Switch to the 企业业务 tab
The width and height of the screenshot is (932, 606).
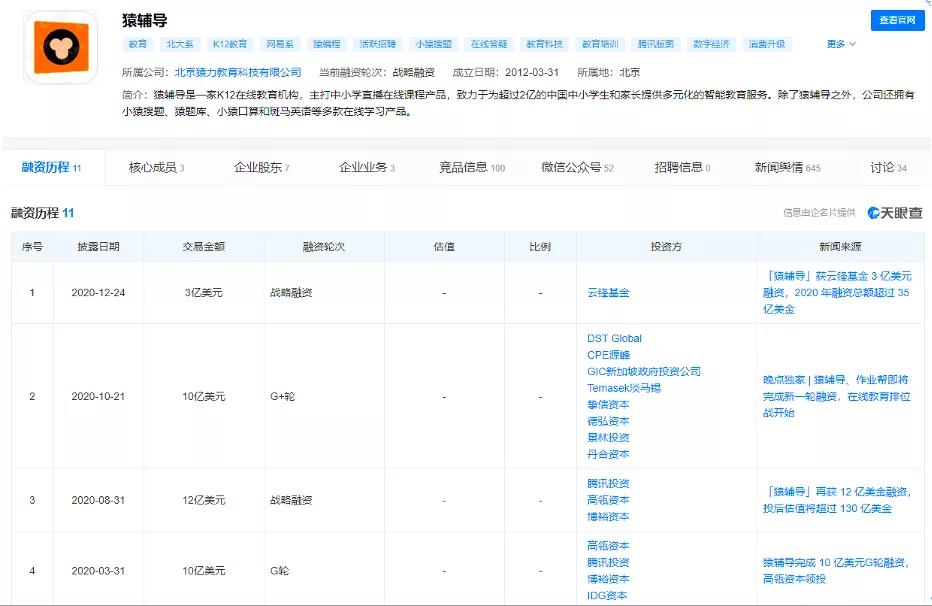coord(367,168)
